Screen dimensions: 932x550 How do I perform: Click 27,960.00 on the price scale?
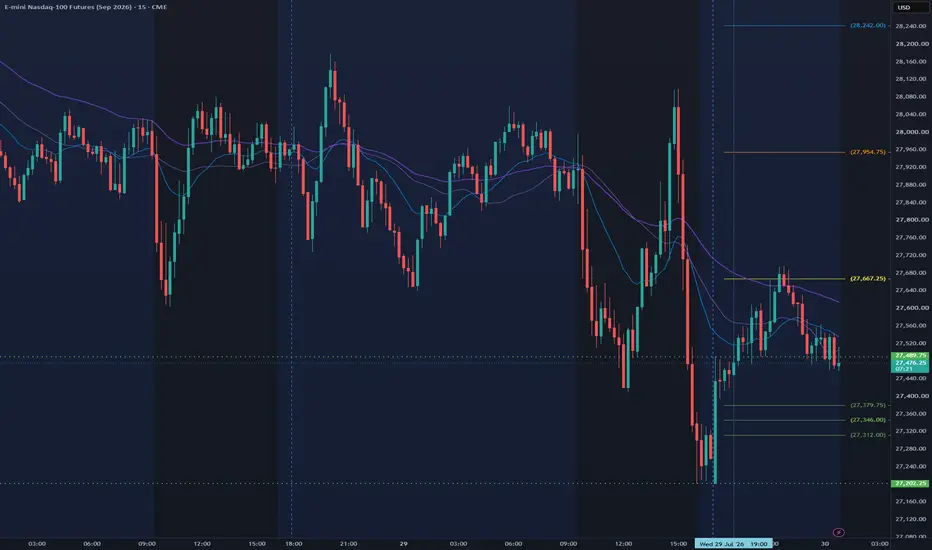[x=911, y=149]
